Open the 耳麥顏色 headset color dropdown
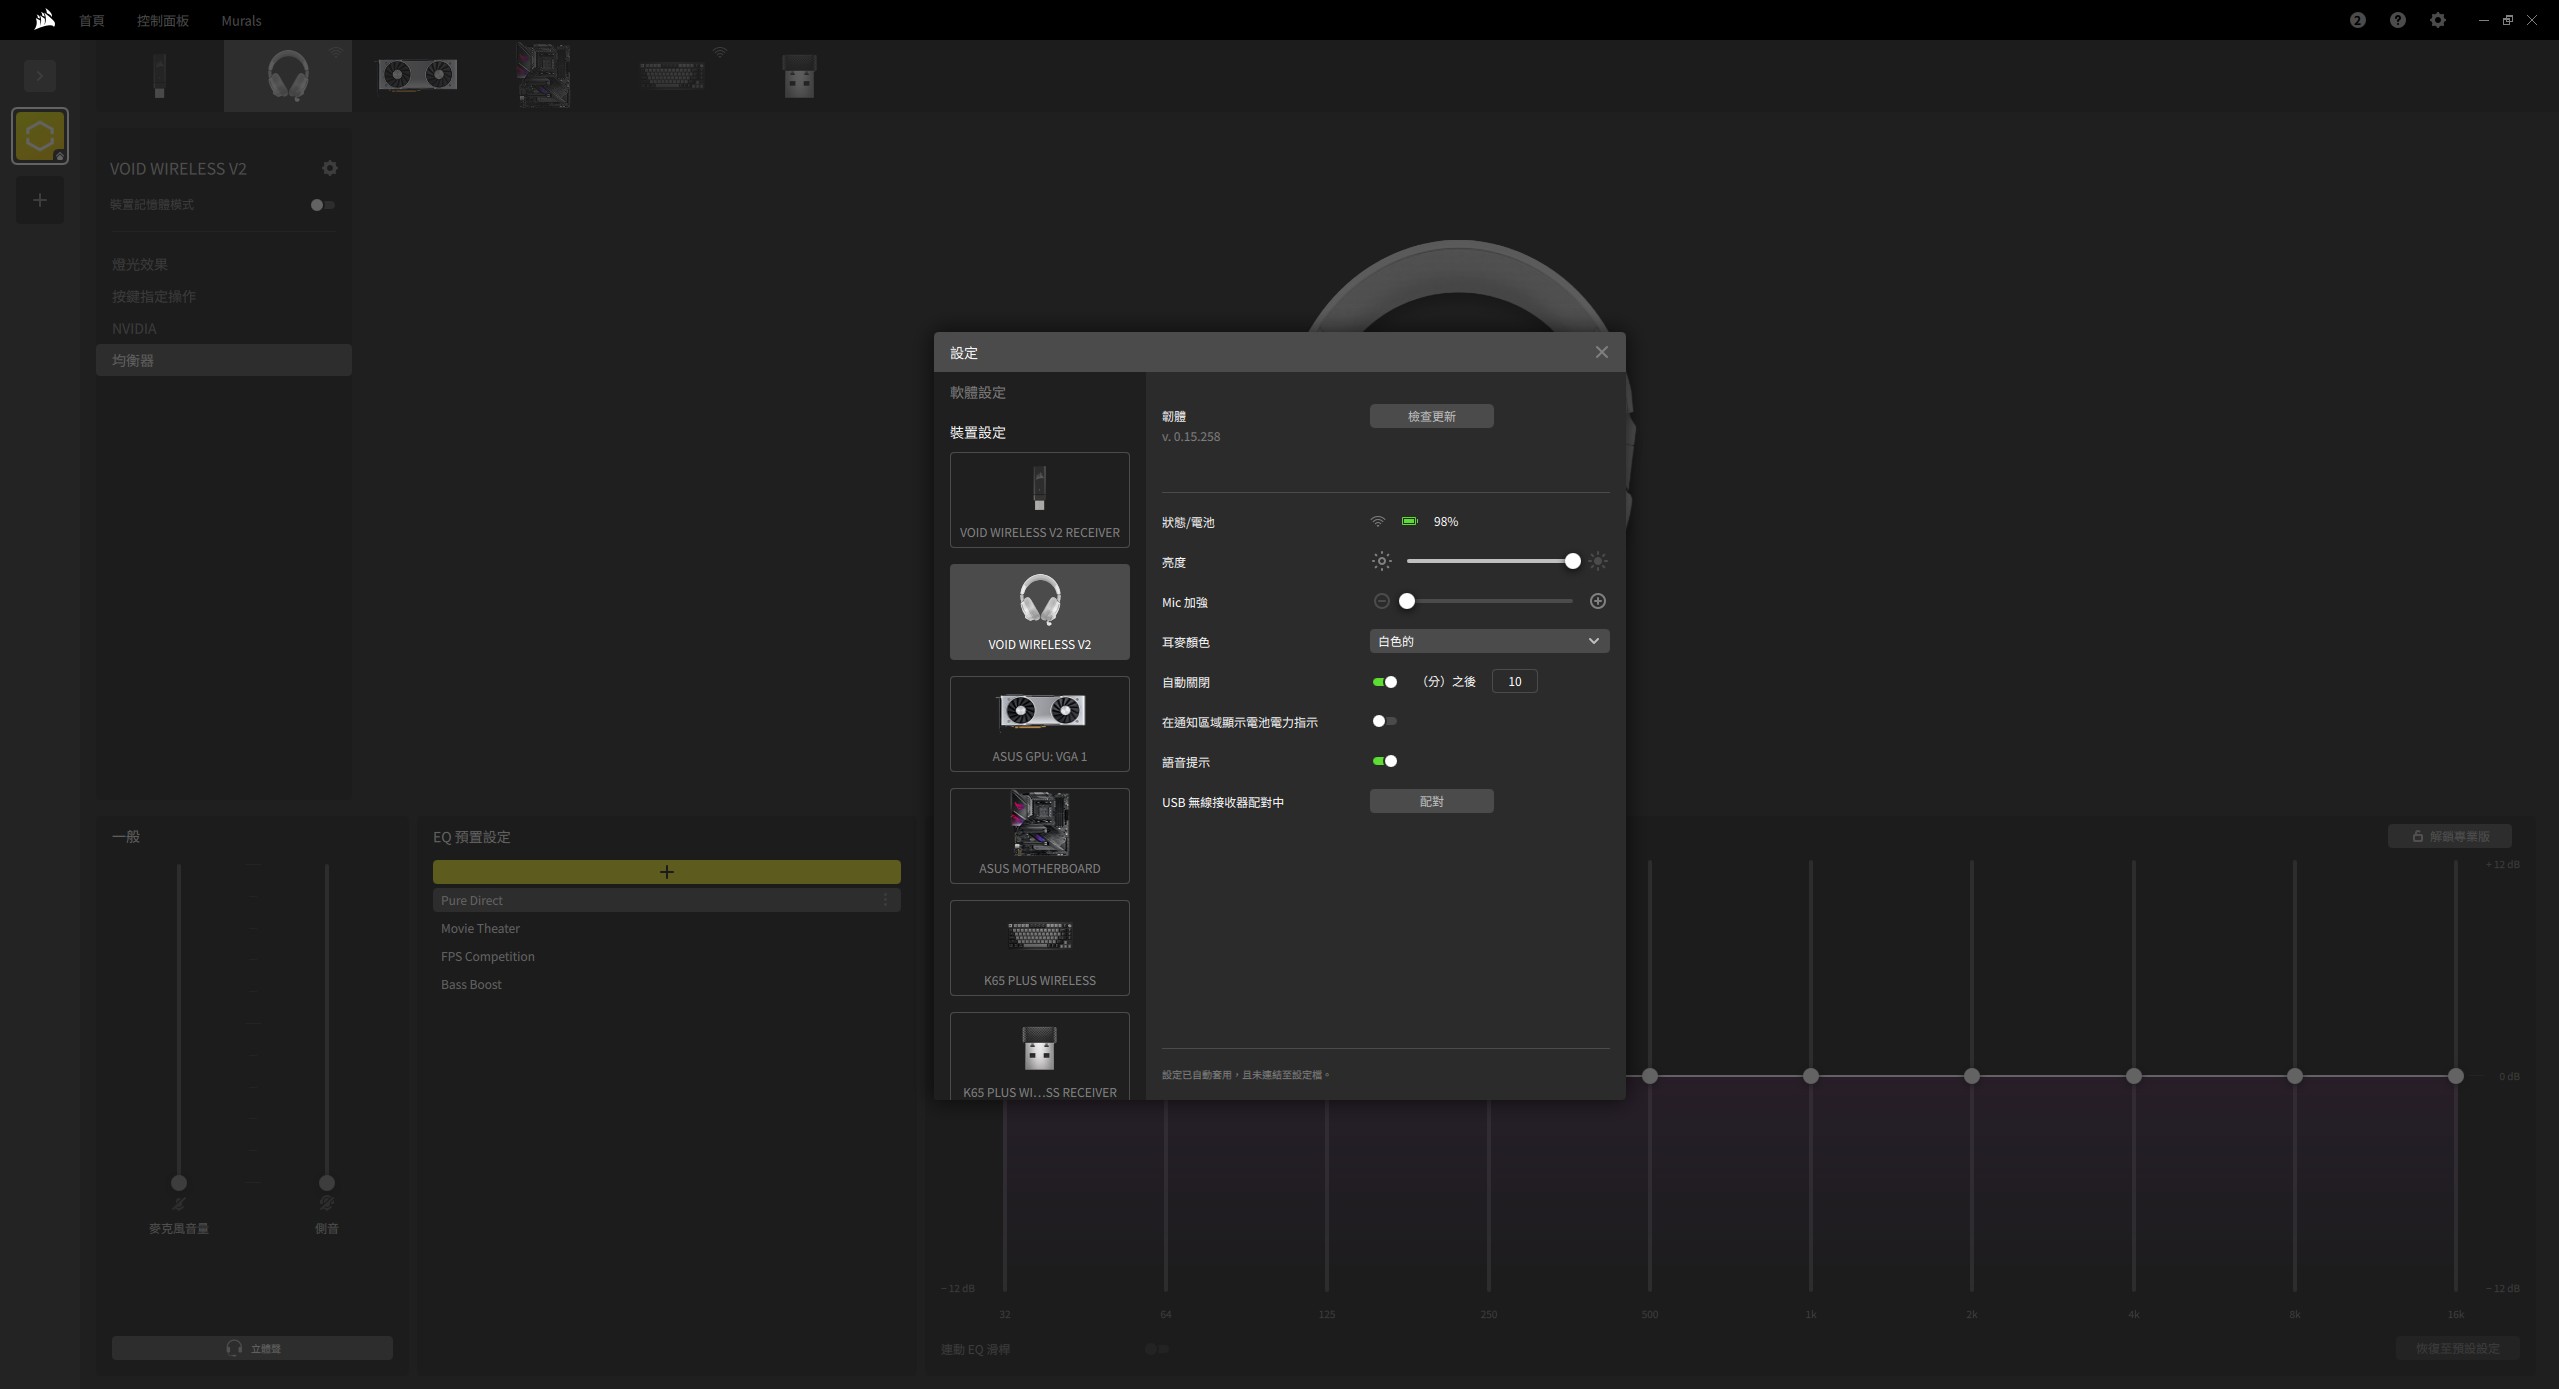Image resolution: width=2559 pixels, height=1389 pixels. [x=1489, y=641]
